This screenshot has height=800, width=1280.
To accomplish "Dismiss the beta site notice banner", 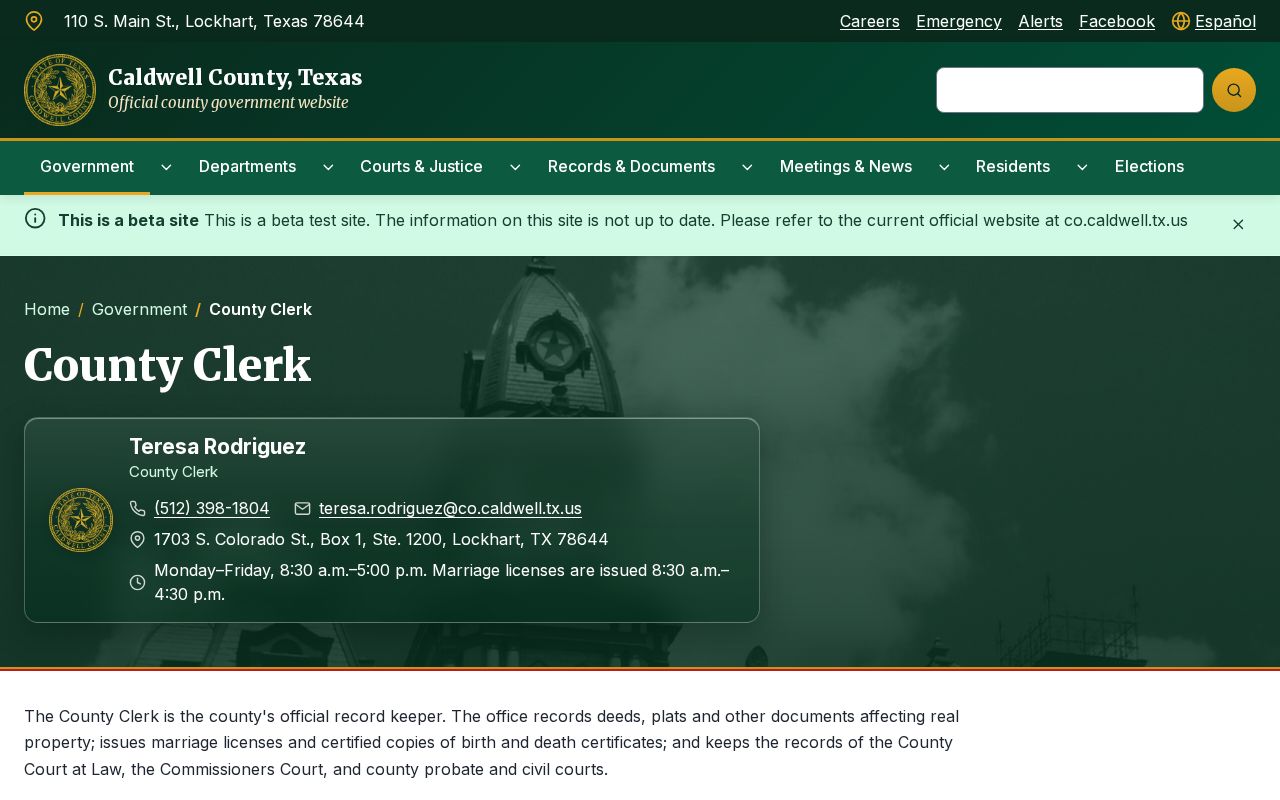I will click(x=1238, y=224).
